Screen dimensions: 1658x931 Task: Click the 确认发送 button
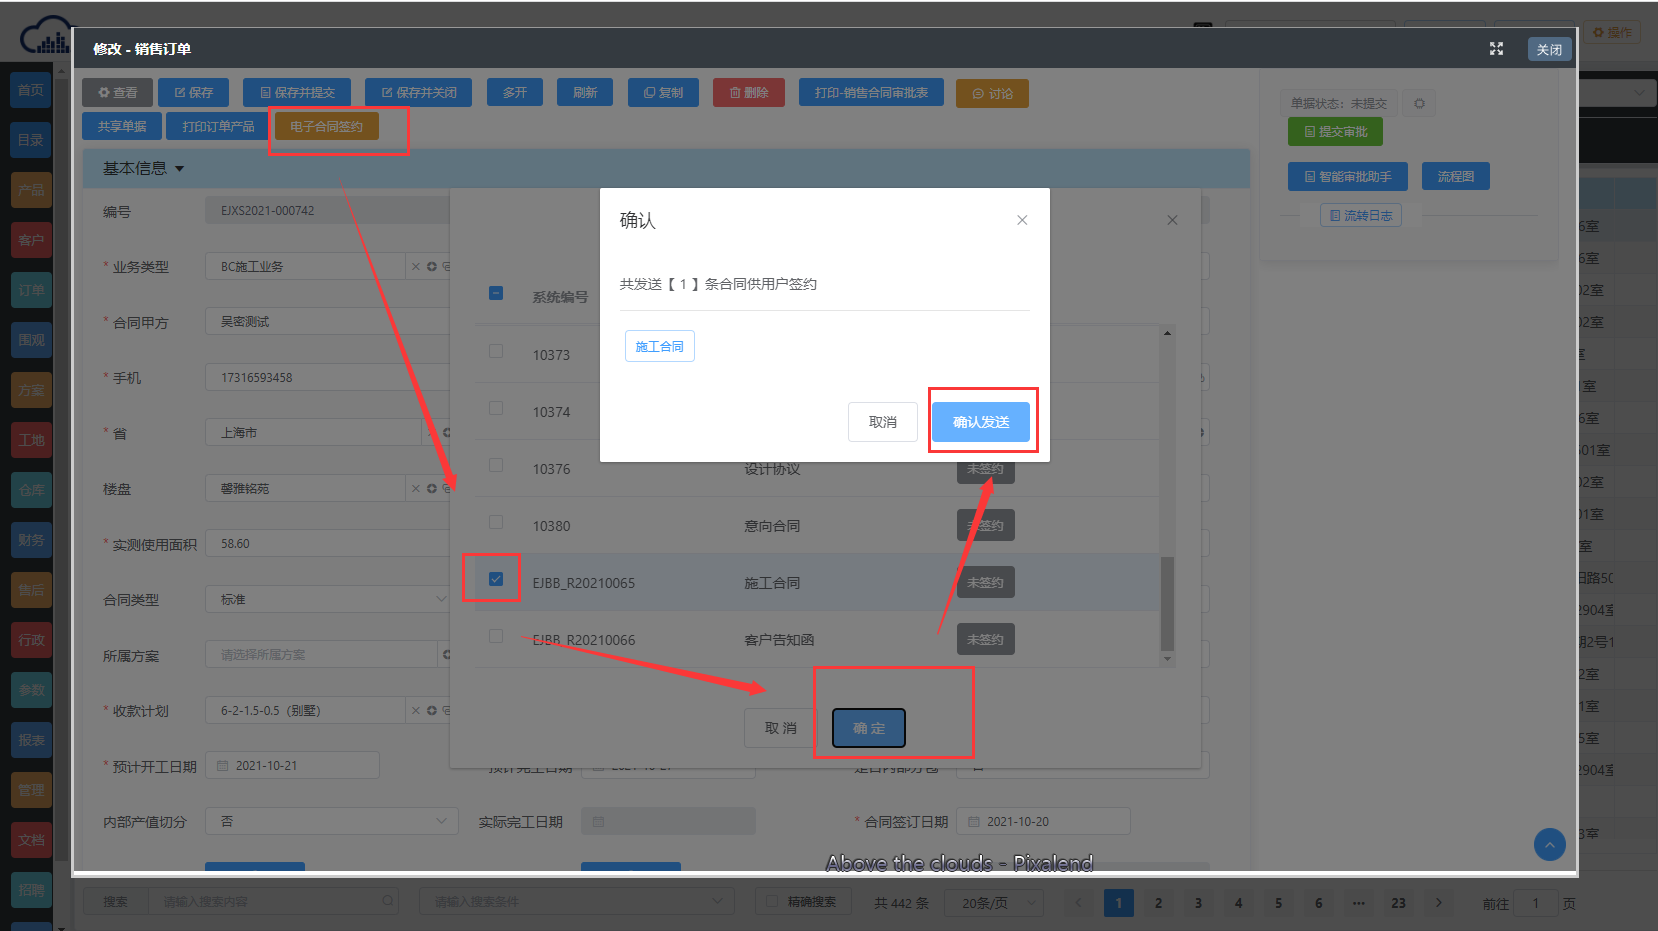click(980, 422)
